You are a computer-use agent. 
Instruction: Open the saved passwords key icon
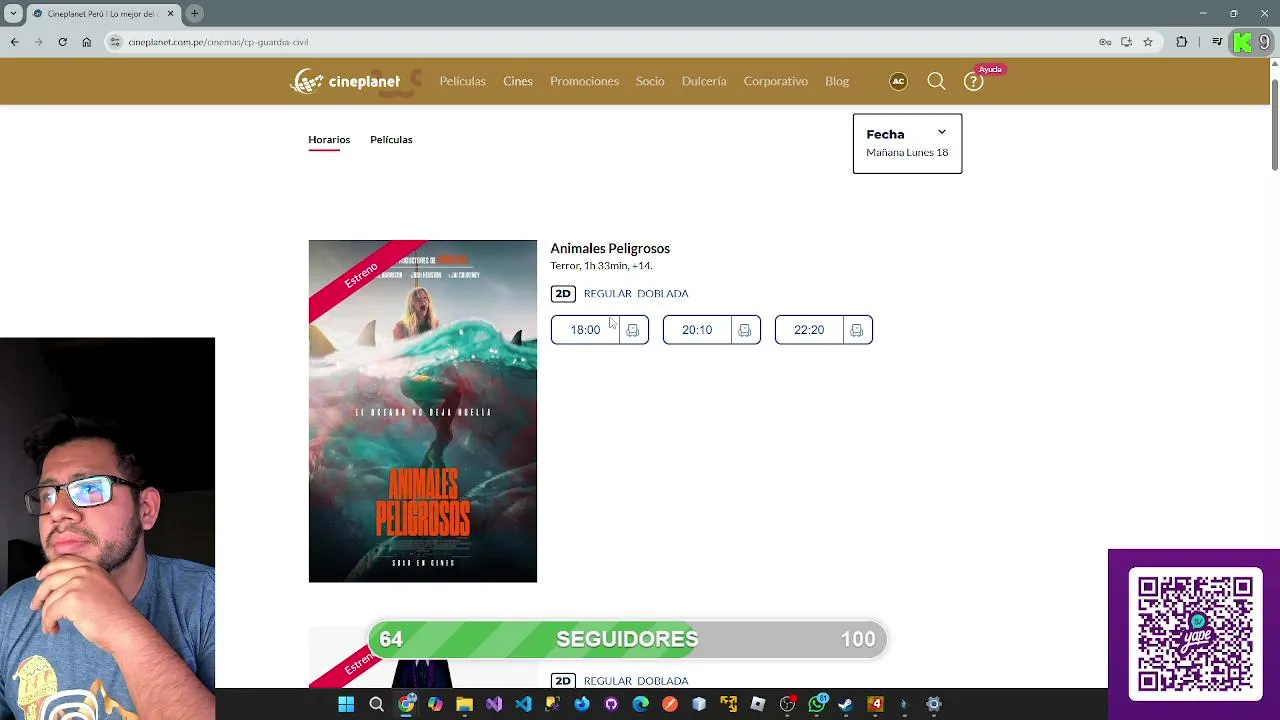point(1105,42)
